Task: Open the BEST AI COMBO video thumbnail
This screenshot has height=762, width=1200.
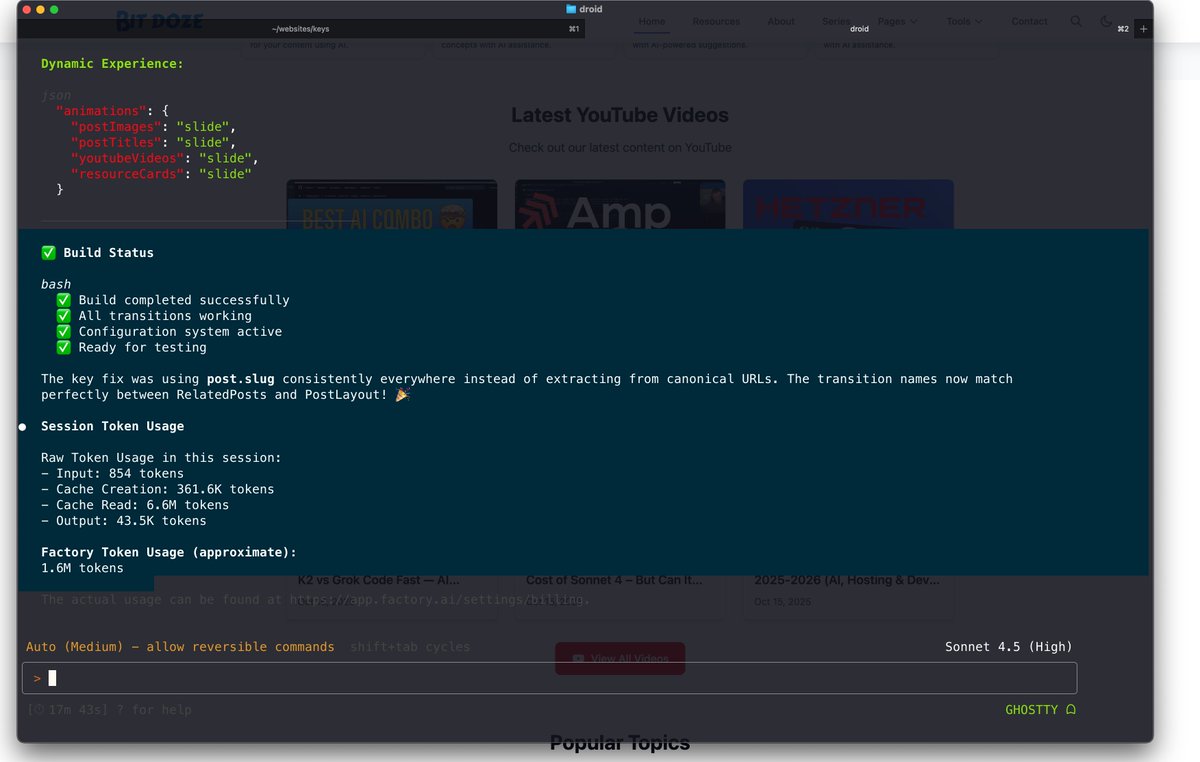Action: point(392,205)
